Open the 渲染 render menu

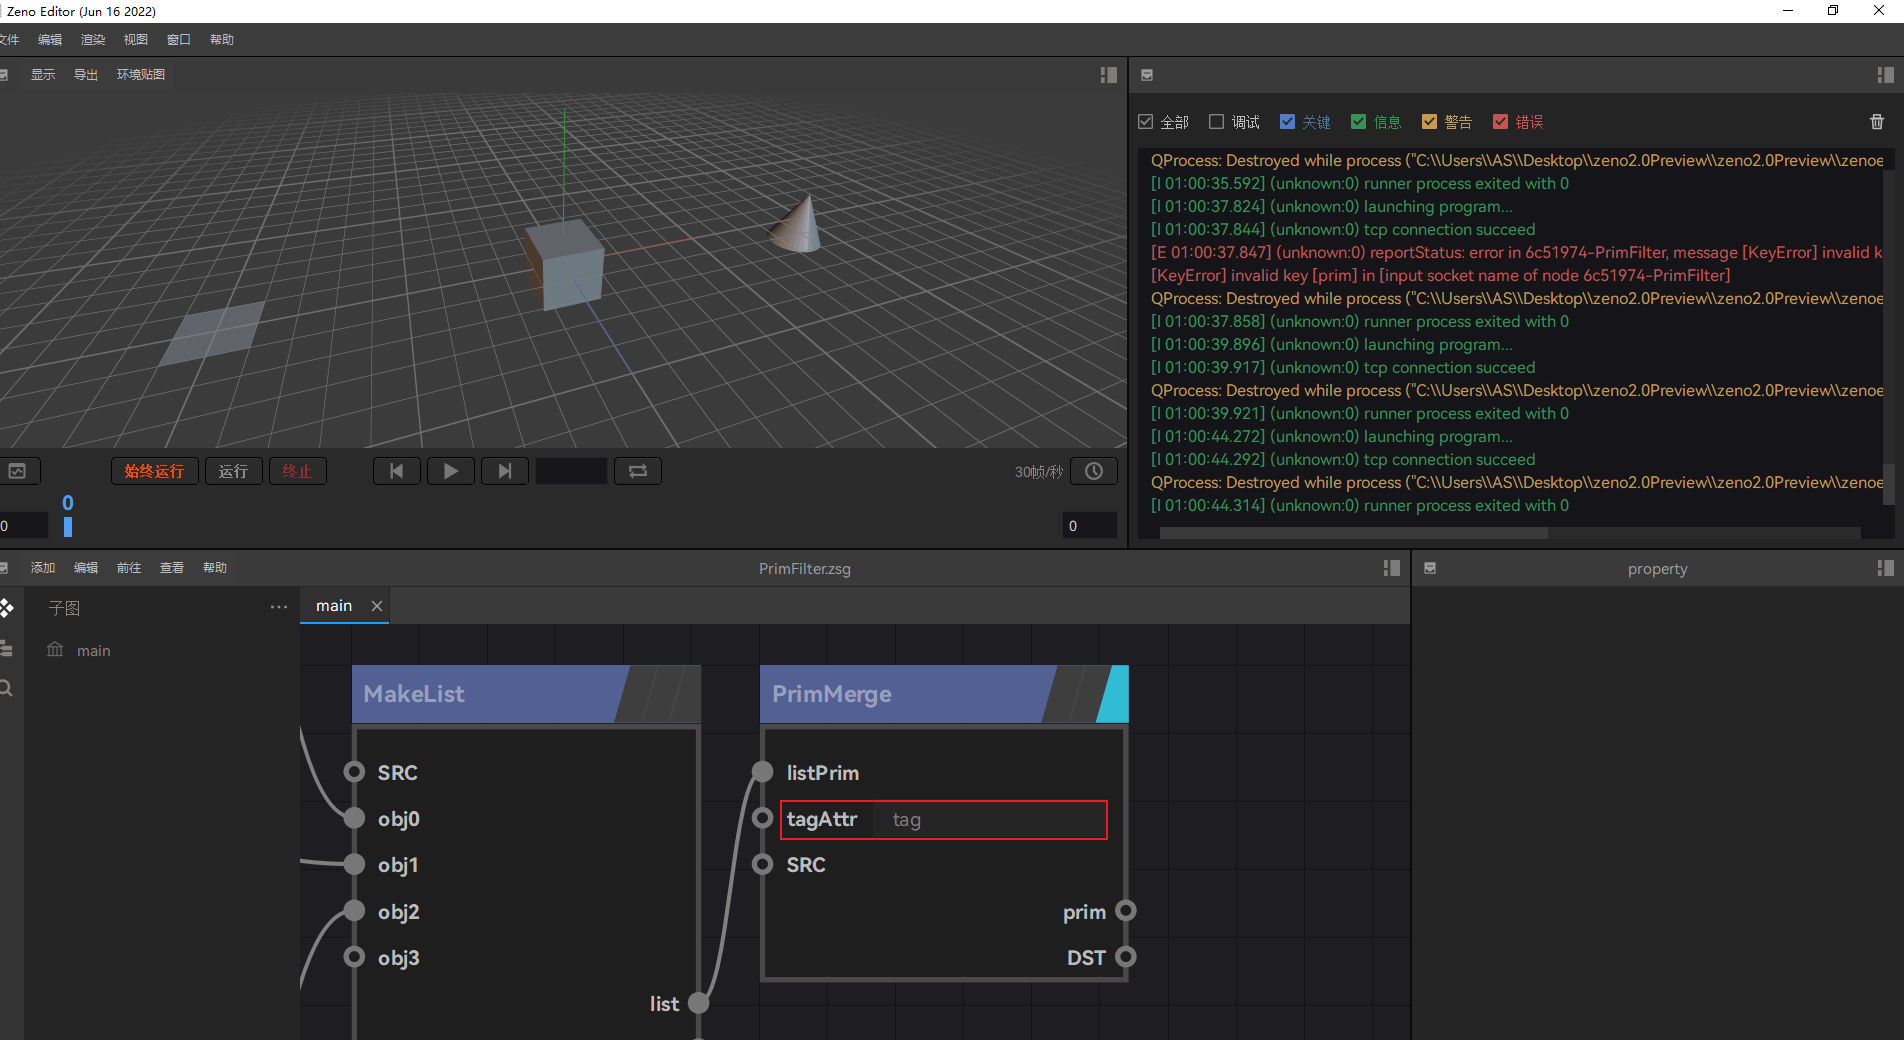click(x=93, y=40)
